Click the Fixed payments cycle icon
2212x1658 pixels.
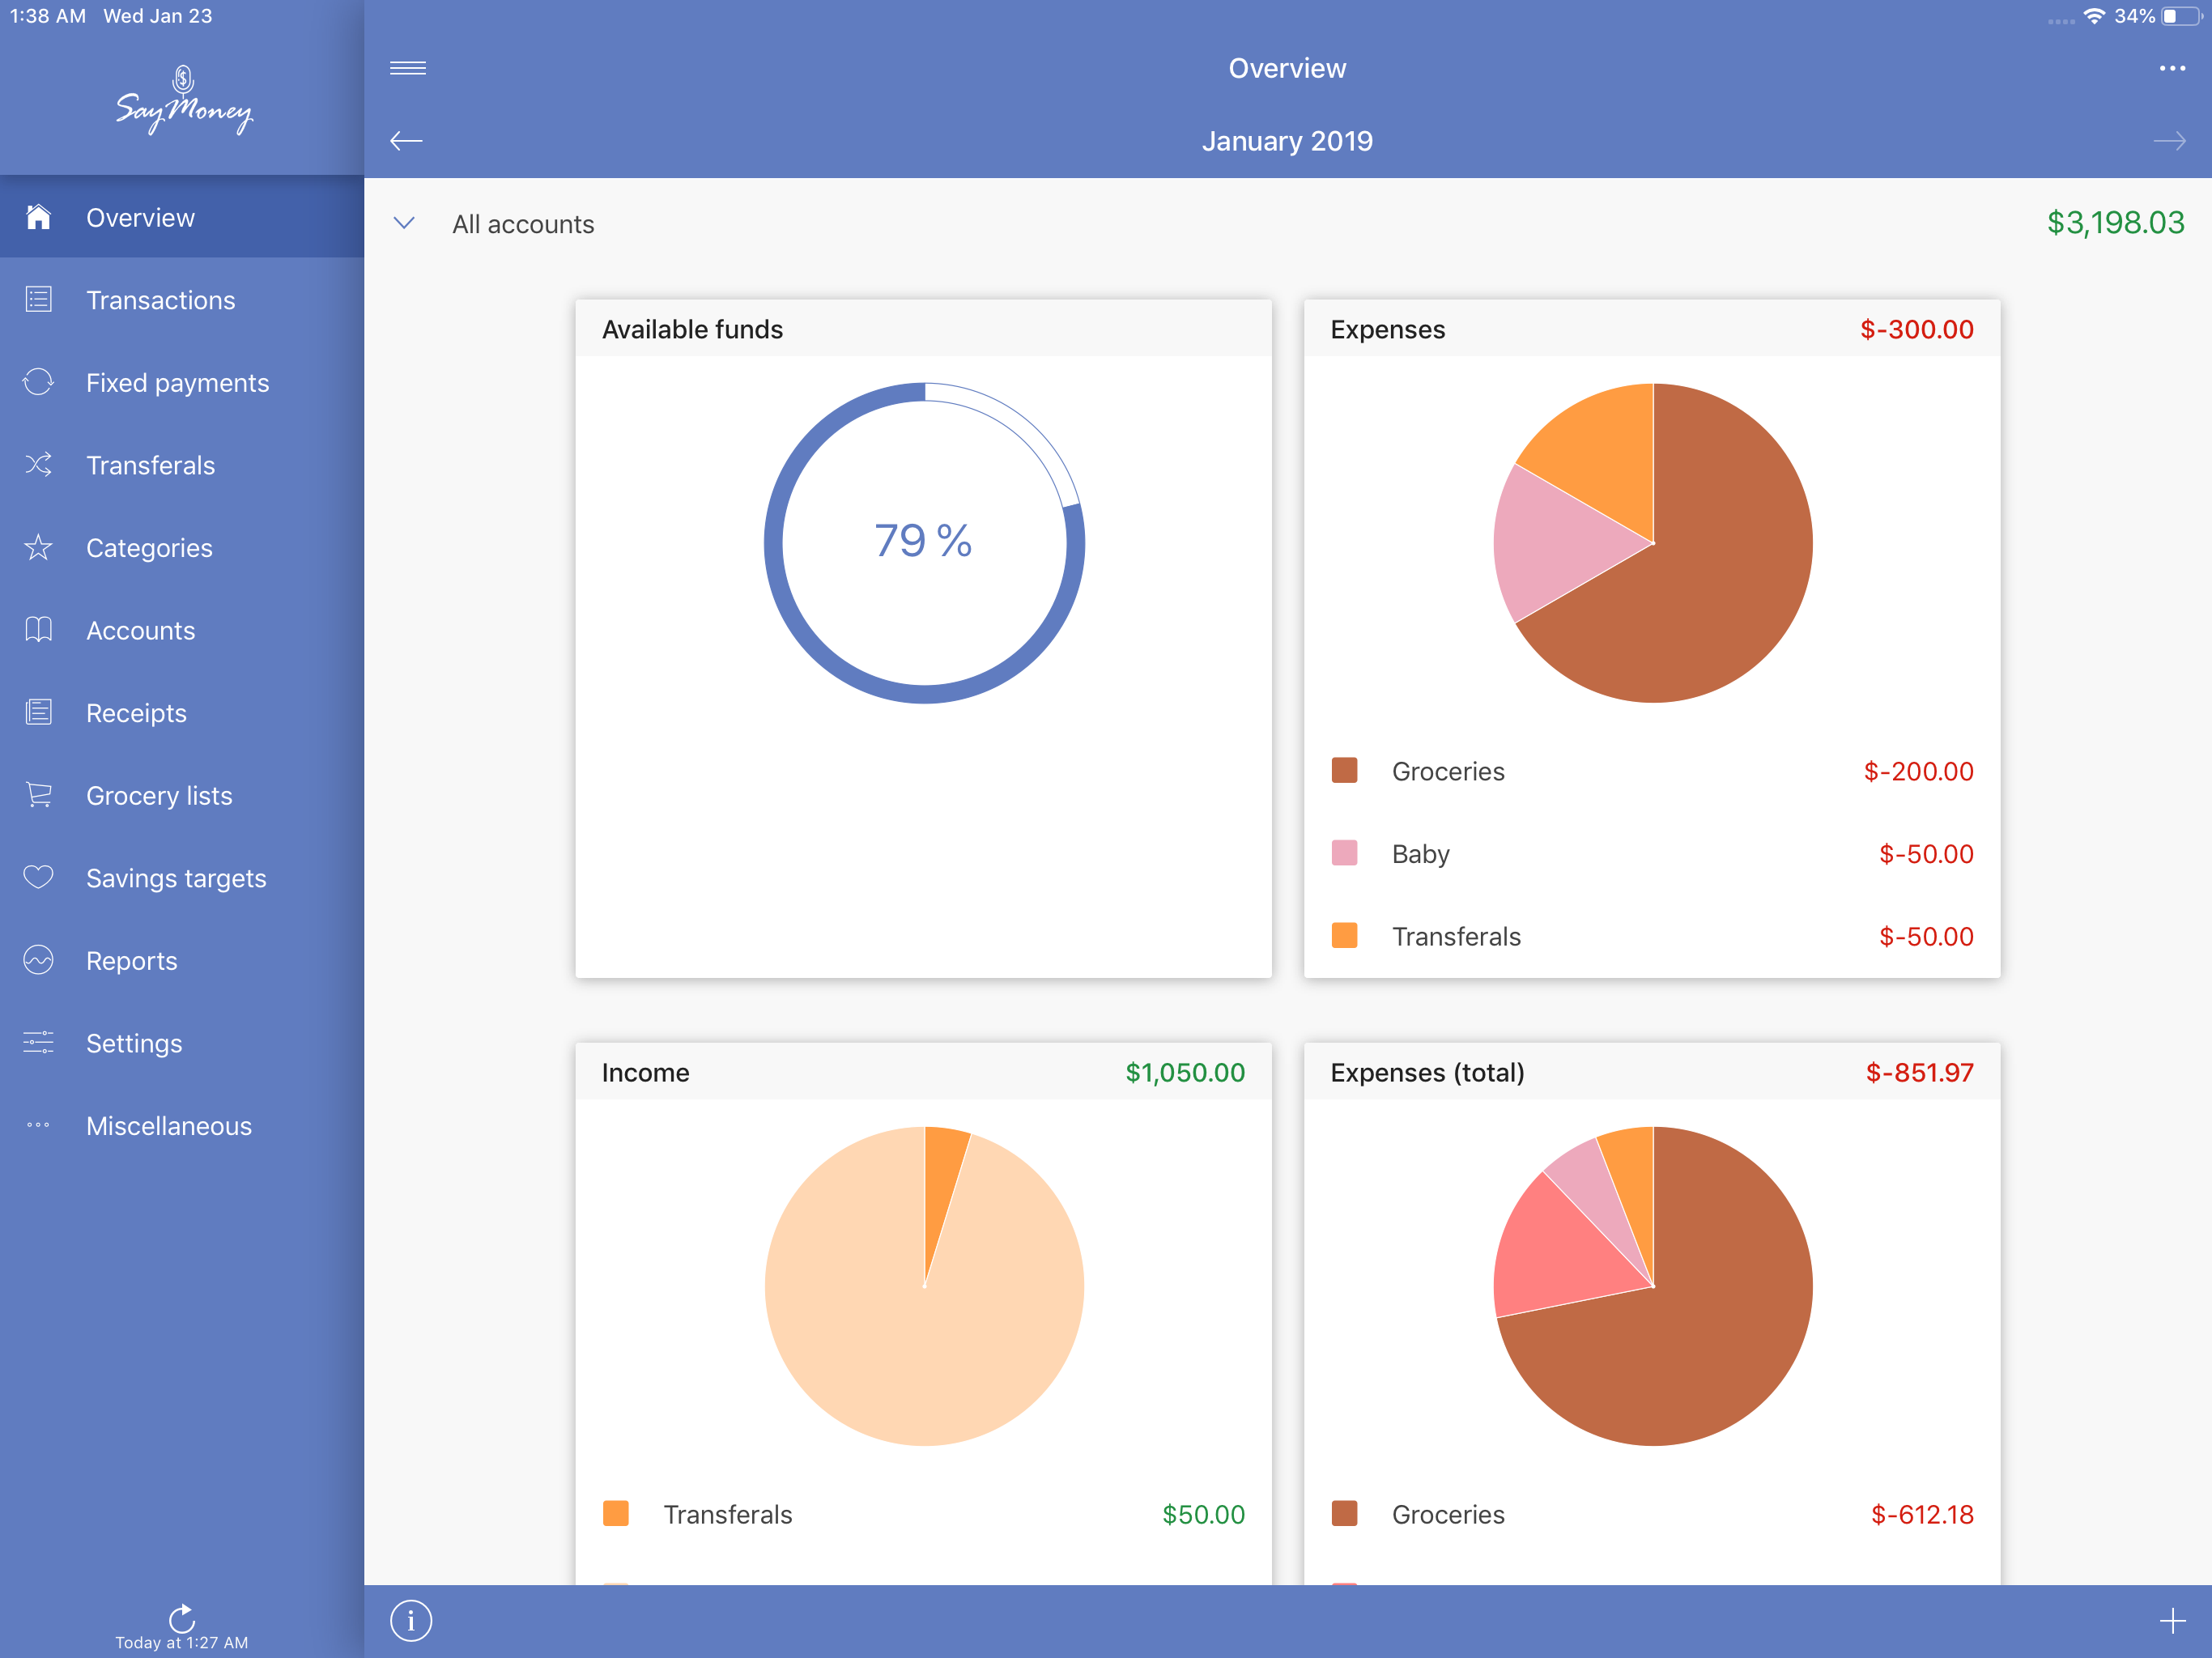click(38, 382)
